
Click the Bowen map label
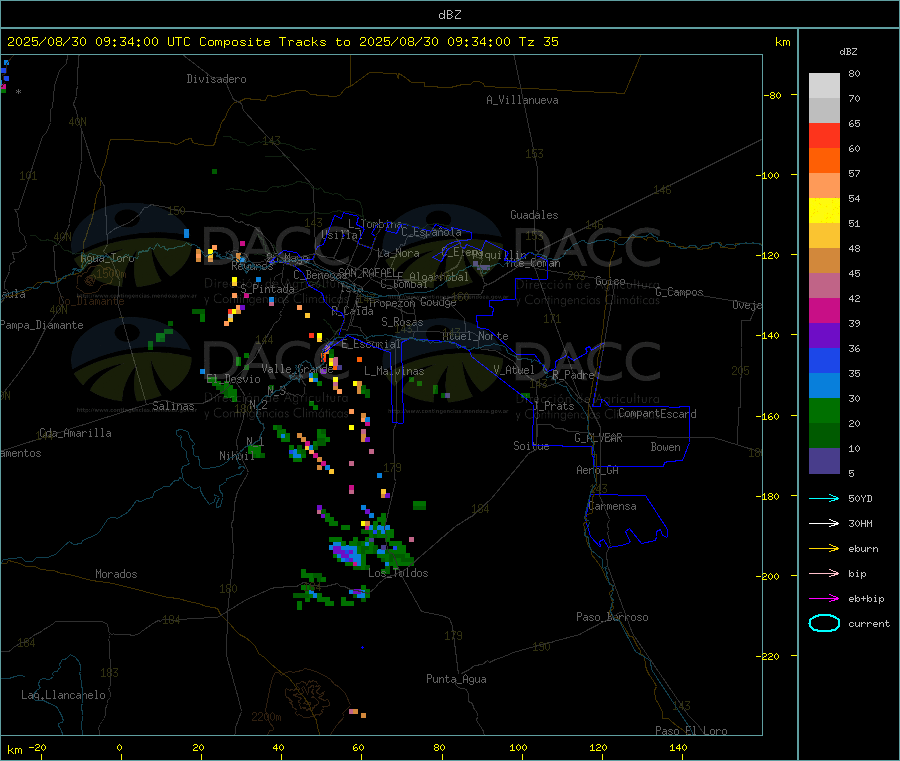pos(666,447)
